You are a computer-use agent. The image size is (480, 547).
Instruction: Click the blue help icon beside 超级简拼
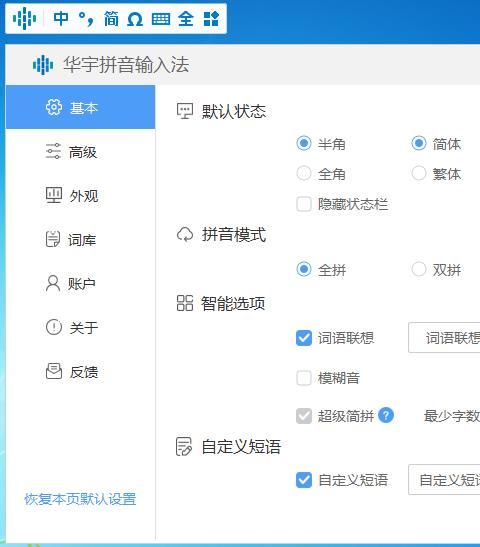click(386, 415)
